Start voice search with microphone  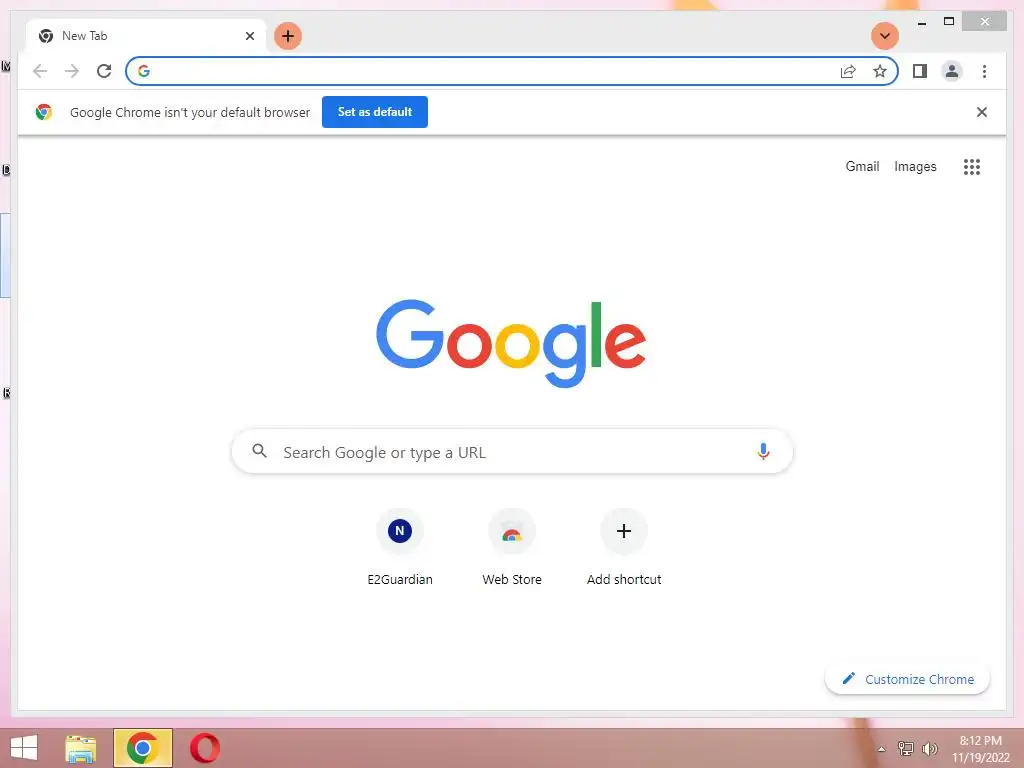763,451
